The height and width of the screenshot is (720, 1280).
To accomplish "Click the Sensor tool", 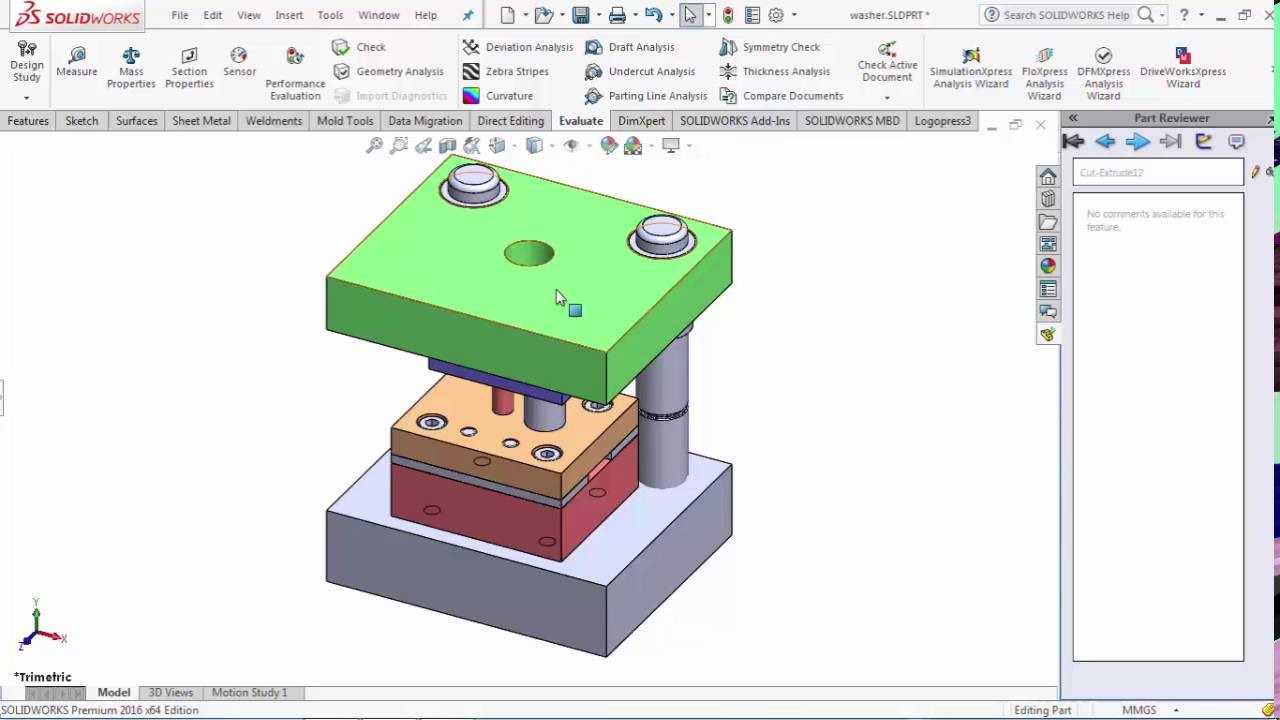I will (239, 62).
